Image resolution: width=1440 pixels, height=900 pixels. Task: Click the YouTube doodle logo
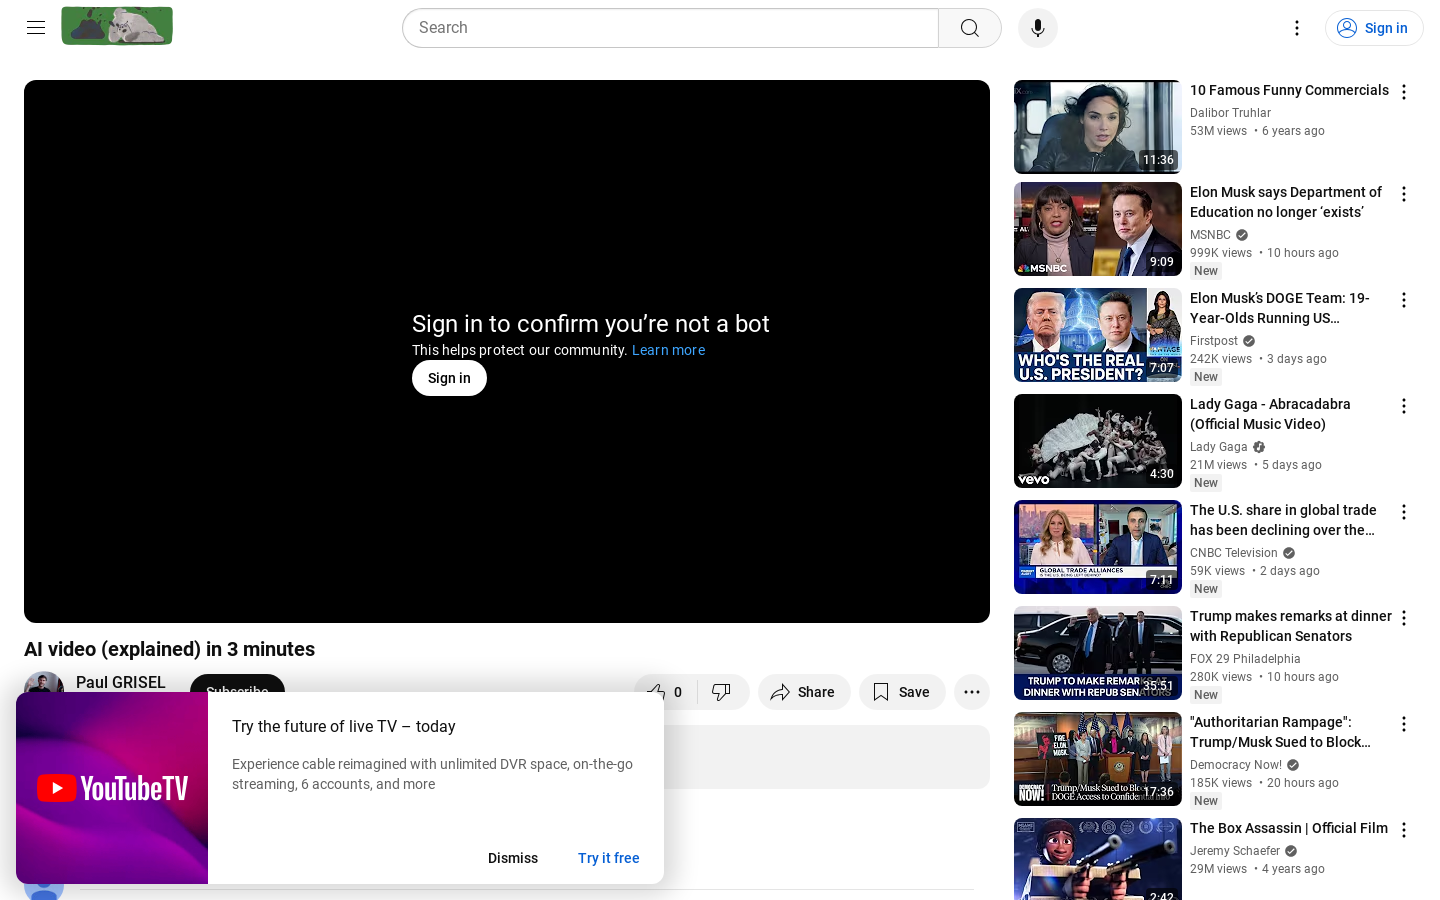point(117,26)
